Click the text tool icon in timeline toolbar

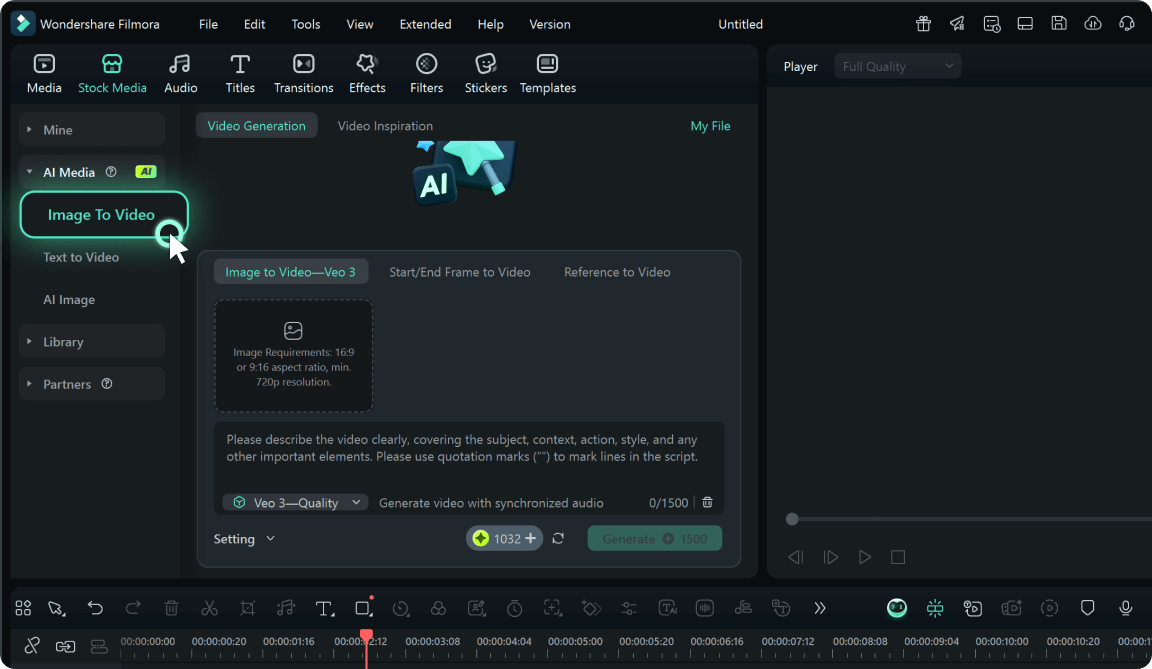pyautogui.click(x=324, y=608)
